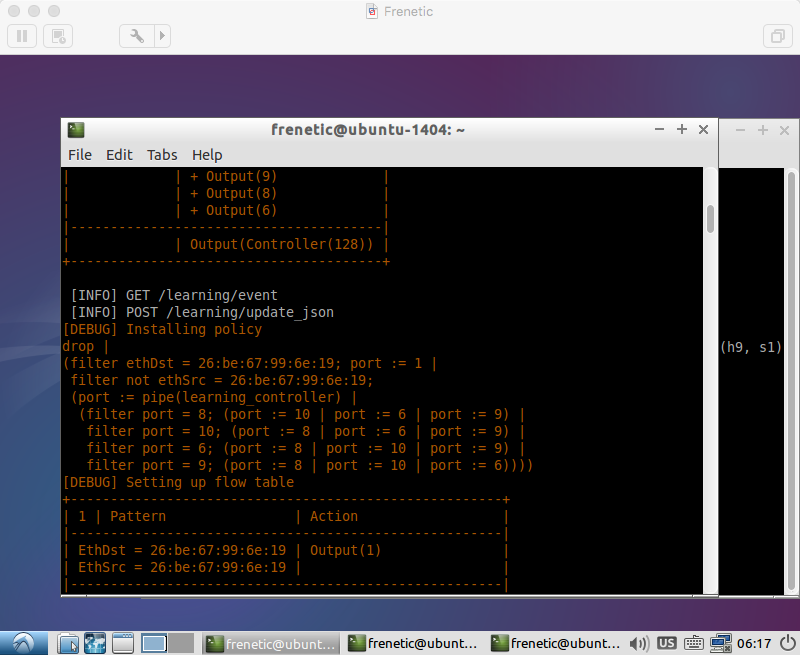Click the 'EthSrc = 26:be:67:99:6e:19' cell

182,567
